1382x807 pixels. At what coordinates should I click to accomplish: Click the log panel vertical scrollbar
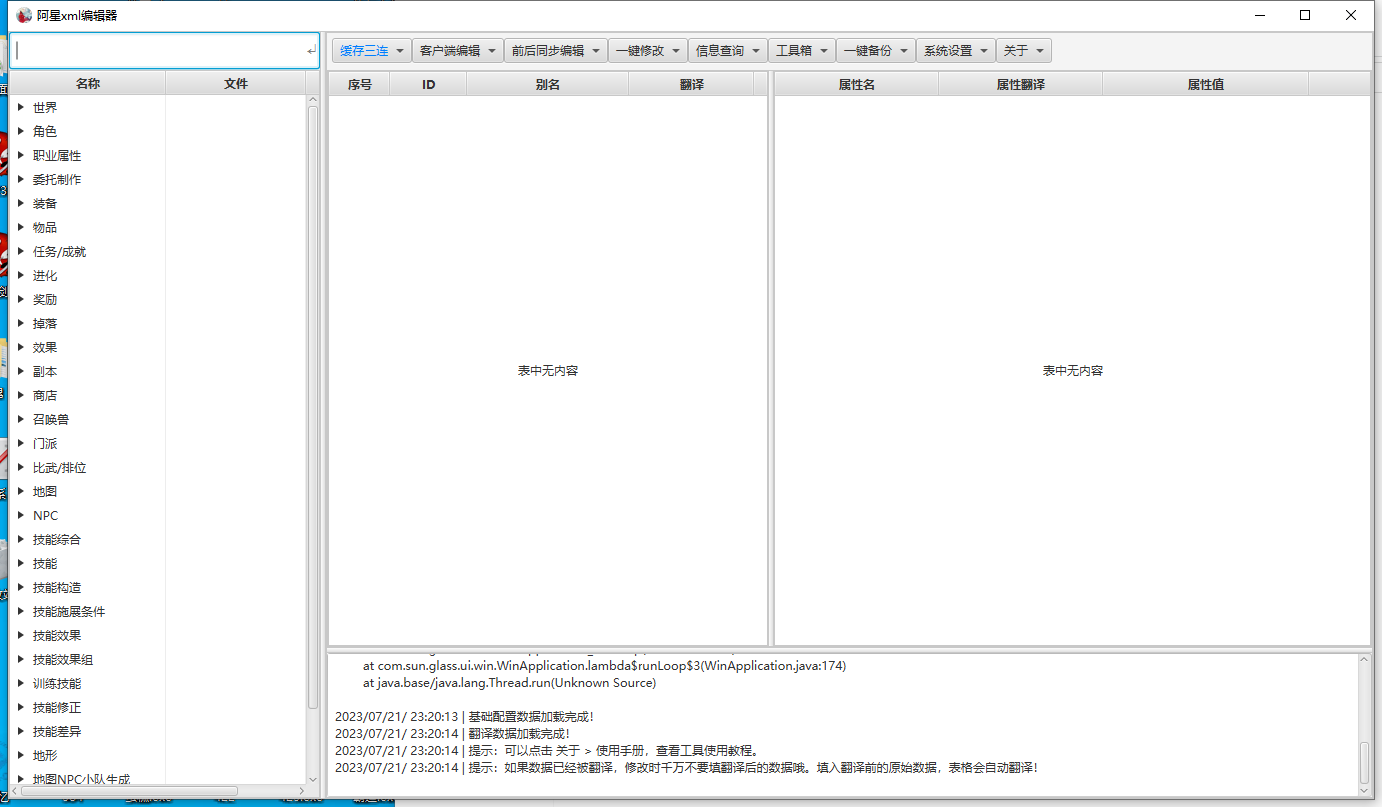click(x=1364, y=763)
